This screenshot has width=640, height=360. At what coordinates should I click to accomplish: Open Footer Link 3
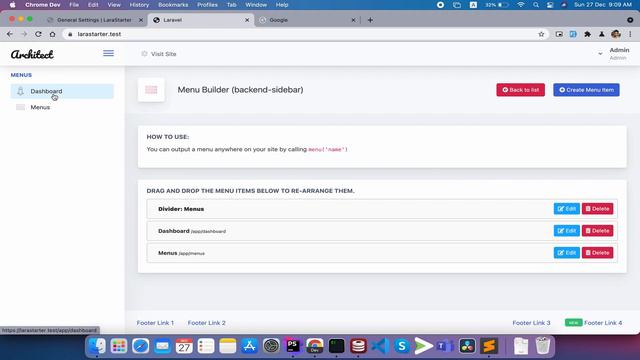point(531,323)
